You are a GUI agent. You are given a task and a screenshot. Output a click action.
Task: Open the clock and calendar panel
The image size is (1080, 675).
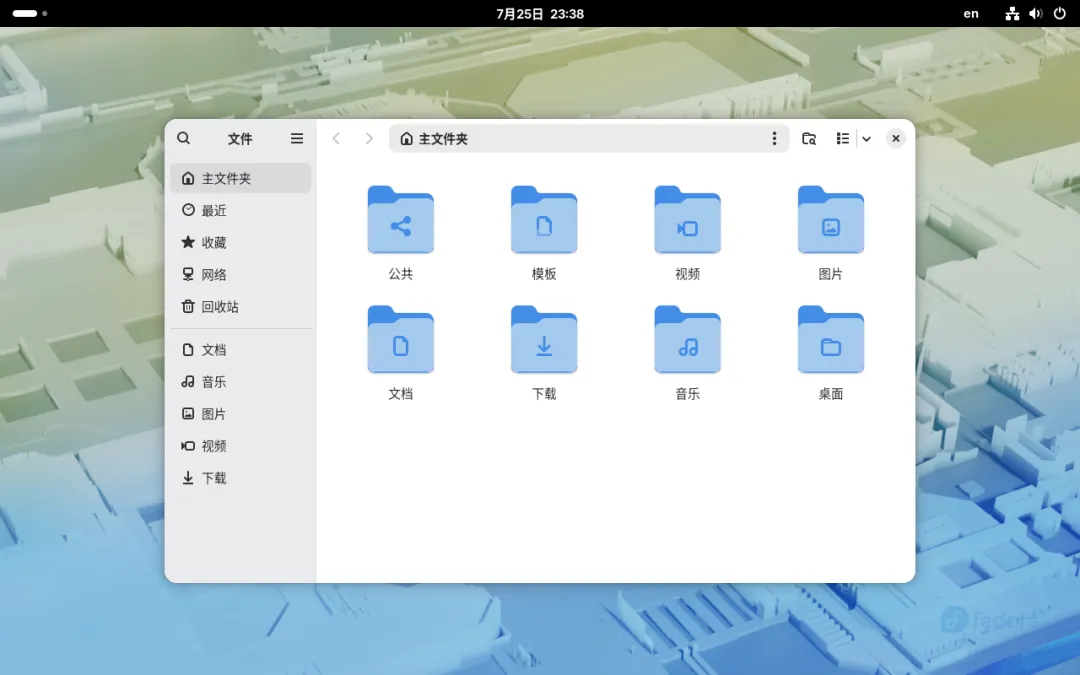pyautogui.click(x=540, y=13)
